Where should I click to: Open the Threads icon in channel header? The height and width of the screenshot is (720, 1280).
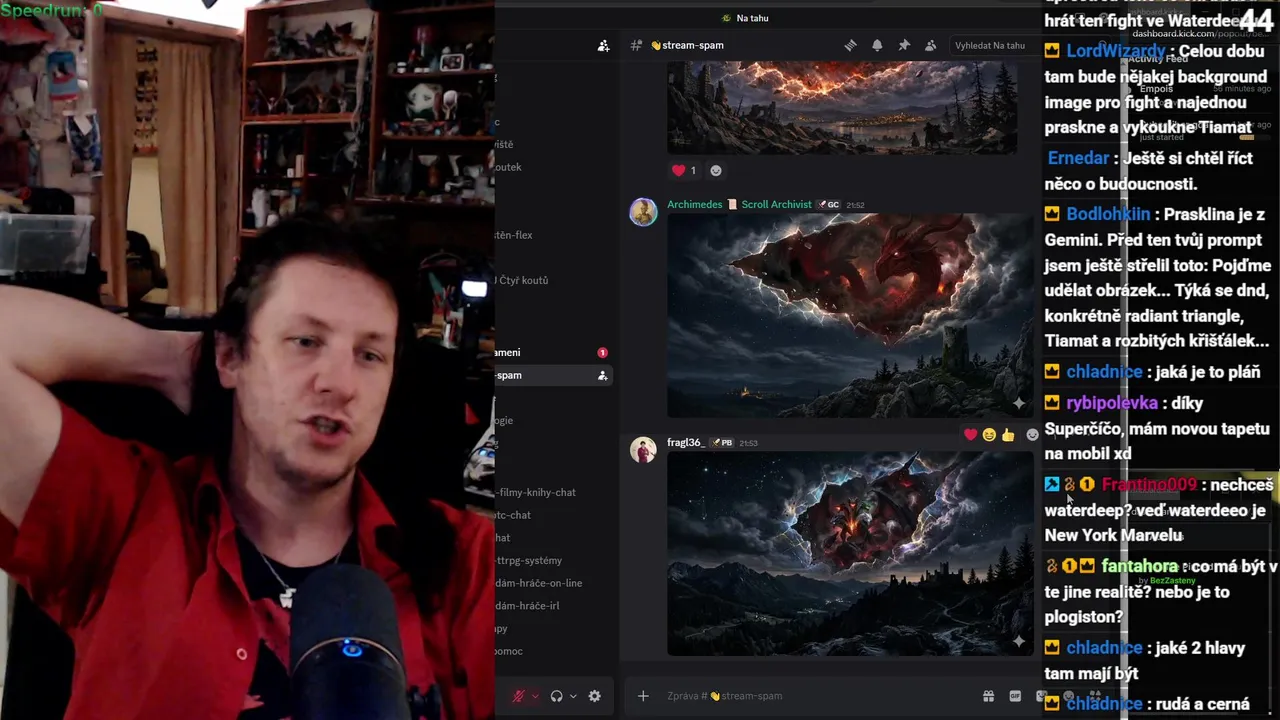click(850, 45)
